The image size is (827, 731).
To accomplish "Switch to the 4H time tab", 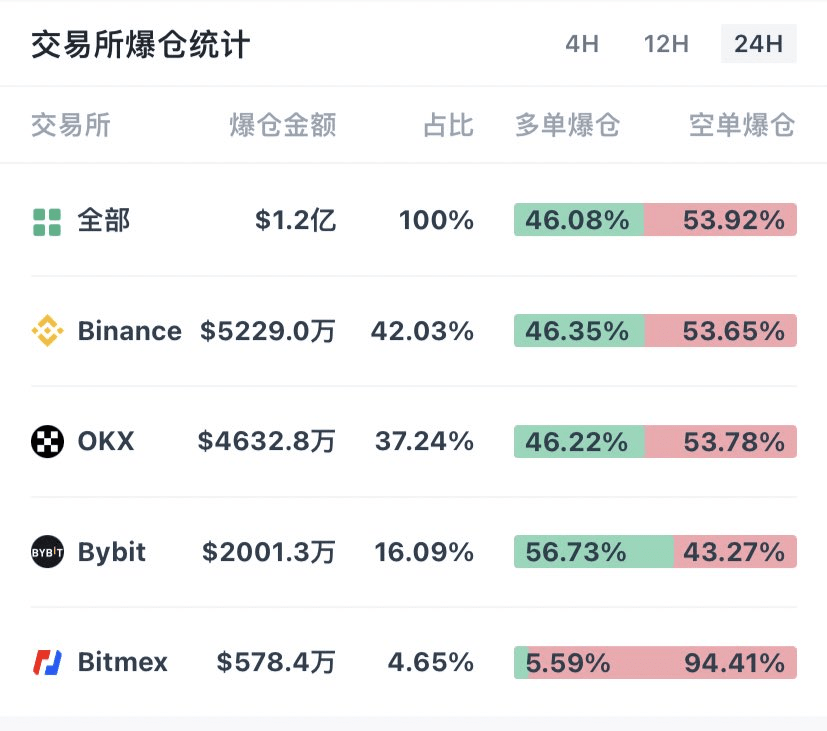I will 581,44.
